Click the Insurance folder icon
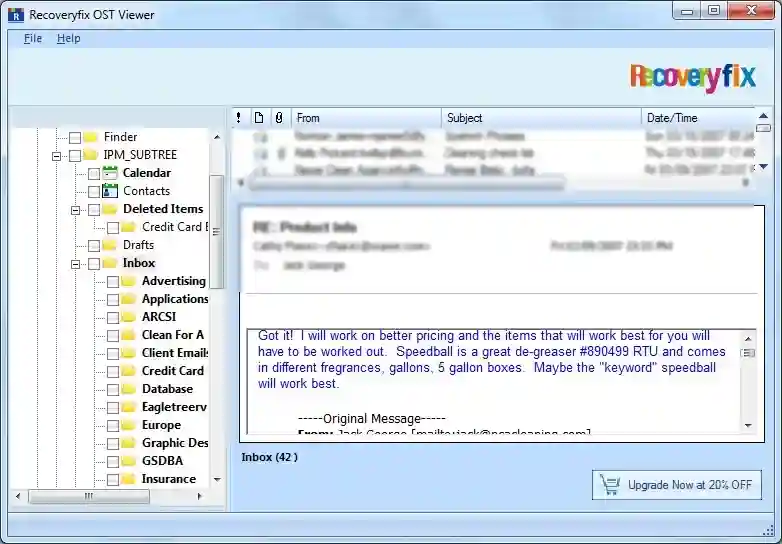This screenshot has height=544, width=782. [x=128, y=479]
